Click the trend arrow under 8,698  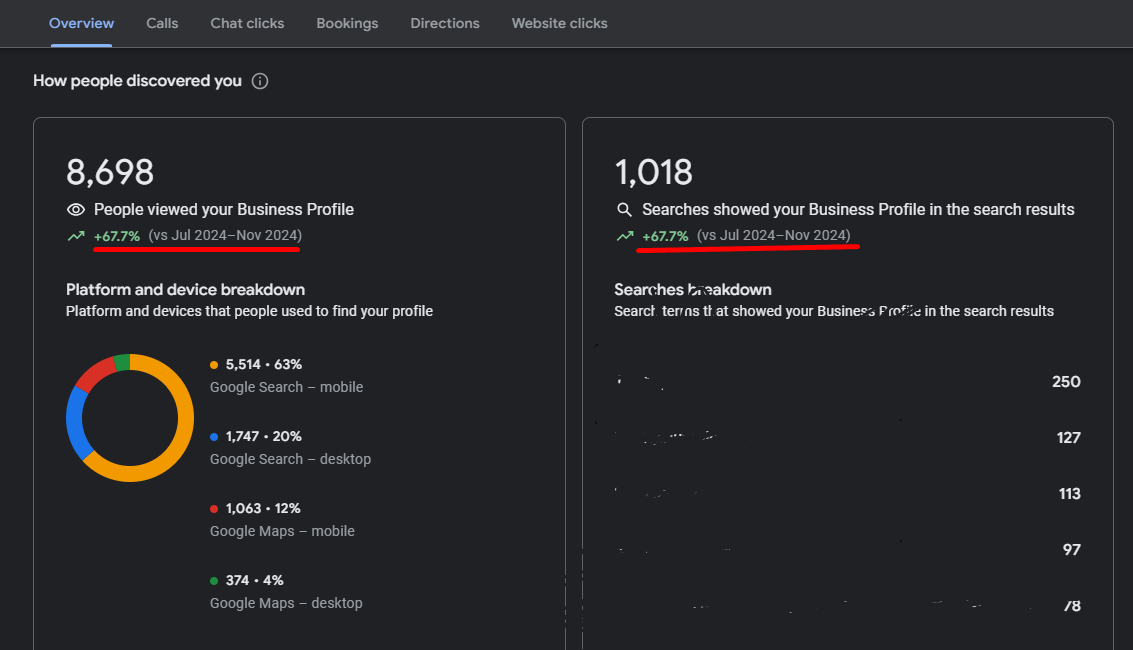[x=76, y=236]
